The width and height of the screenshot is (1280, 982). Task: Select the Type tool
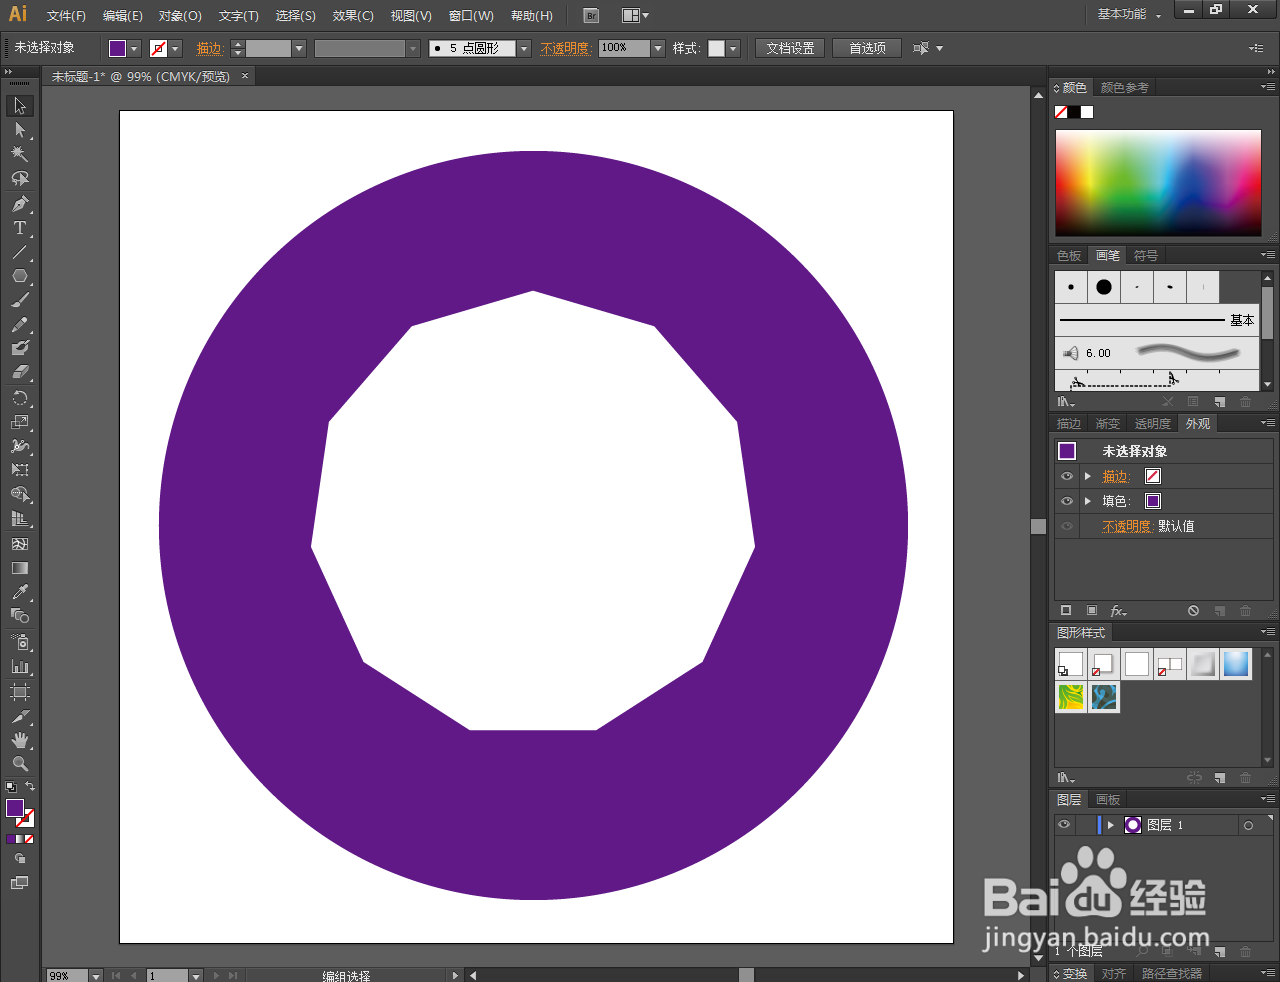[20, 228]
